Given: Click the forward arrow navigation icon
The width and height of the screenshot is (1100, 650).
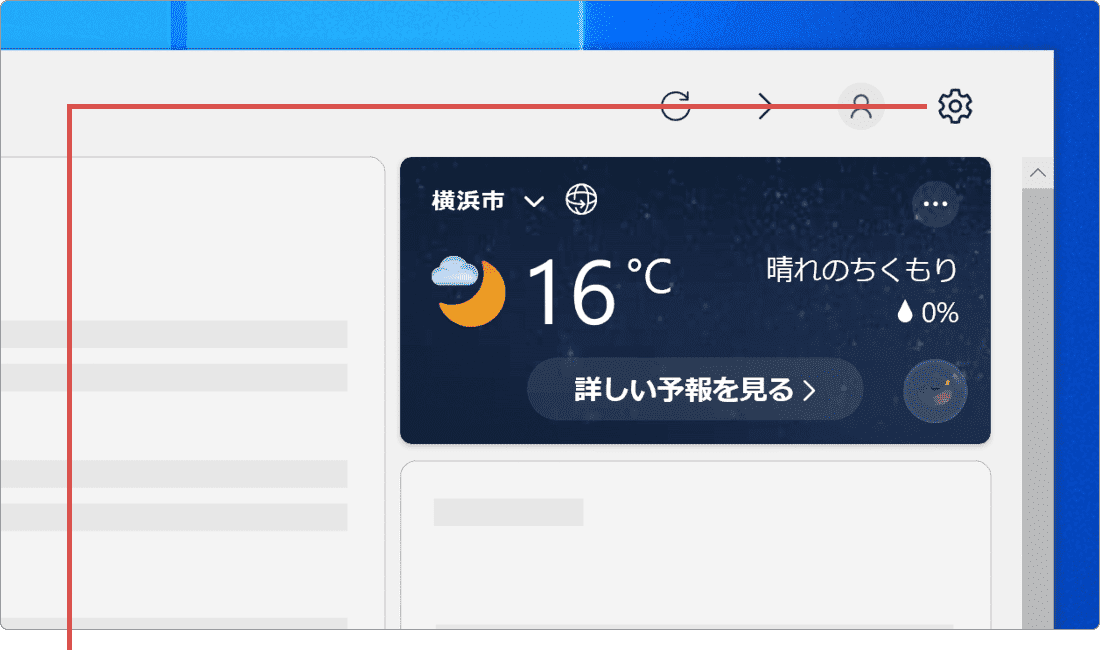Looking at the screenshot, I should coord(765,104).
